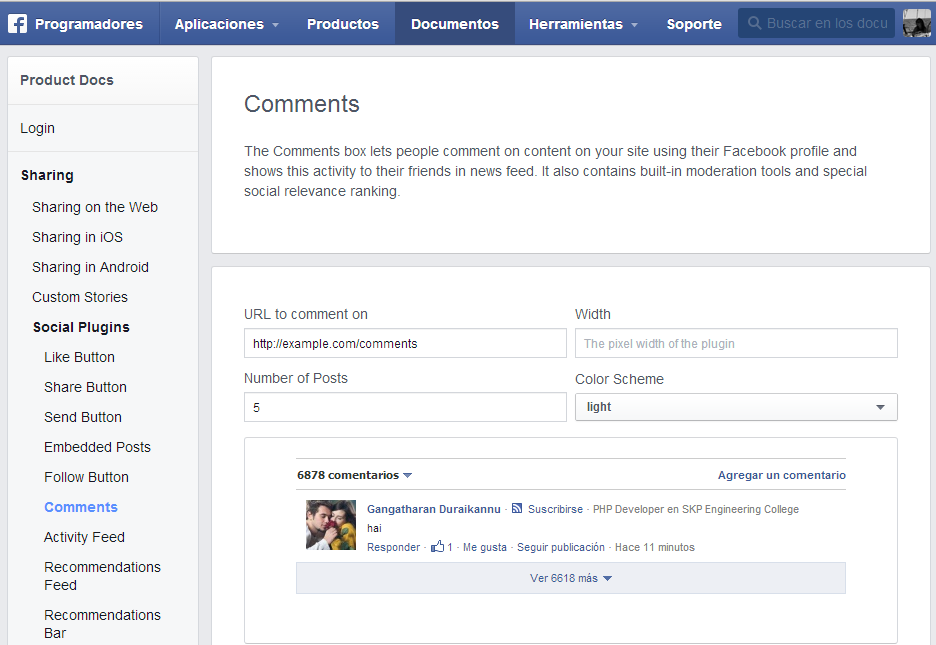Click Agregar un comentario
The image size is (936, 645).
pyautogui.click(x=781, y=475)
